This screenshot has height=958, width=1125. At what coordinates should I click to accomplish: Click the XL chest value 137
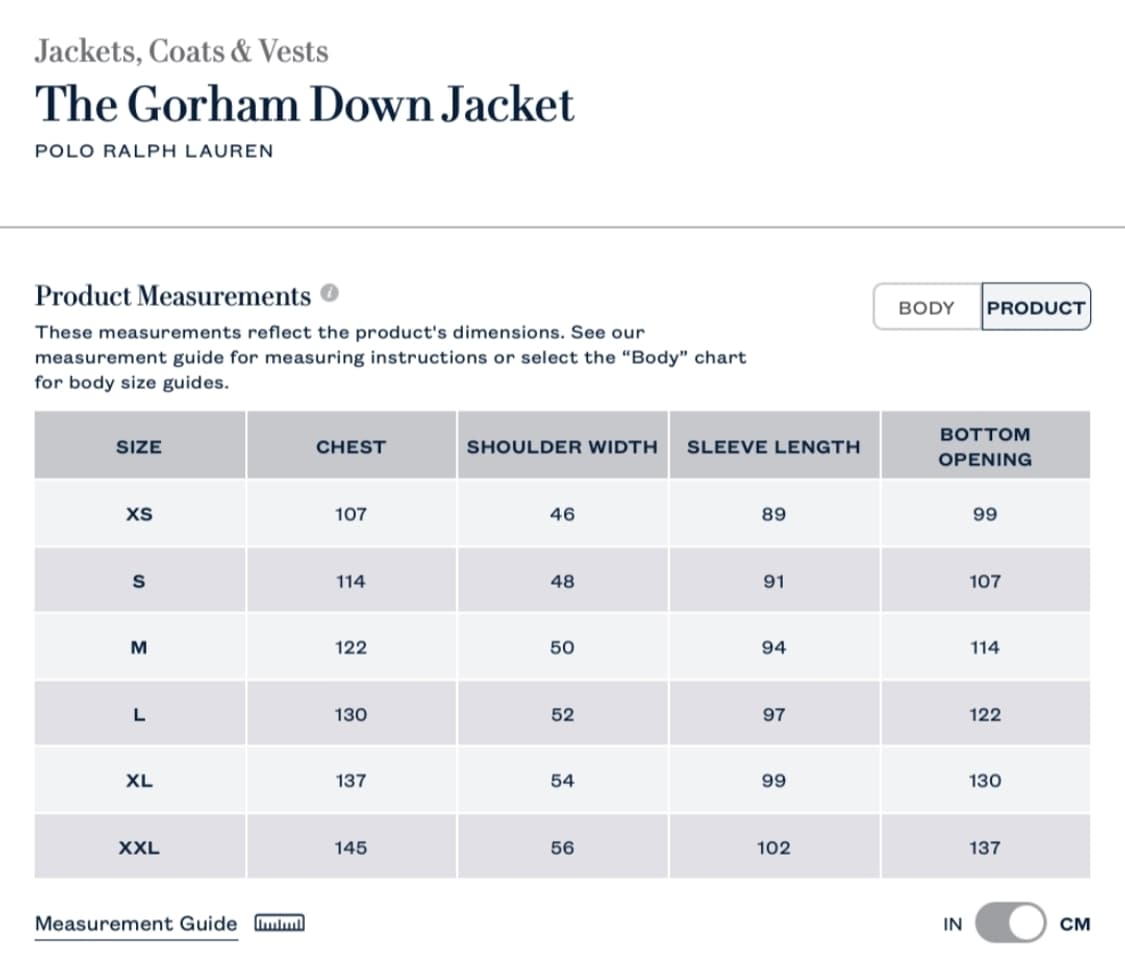[x=351, y=780]
